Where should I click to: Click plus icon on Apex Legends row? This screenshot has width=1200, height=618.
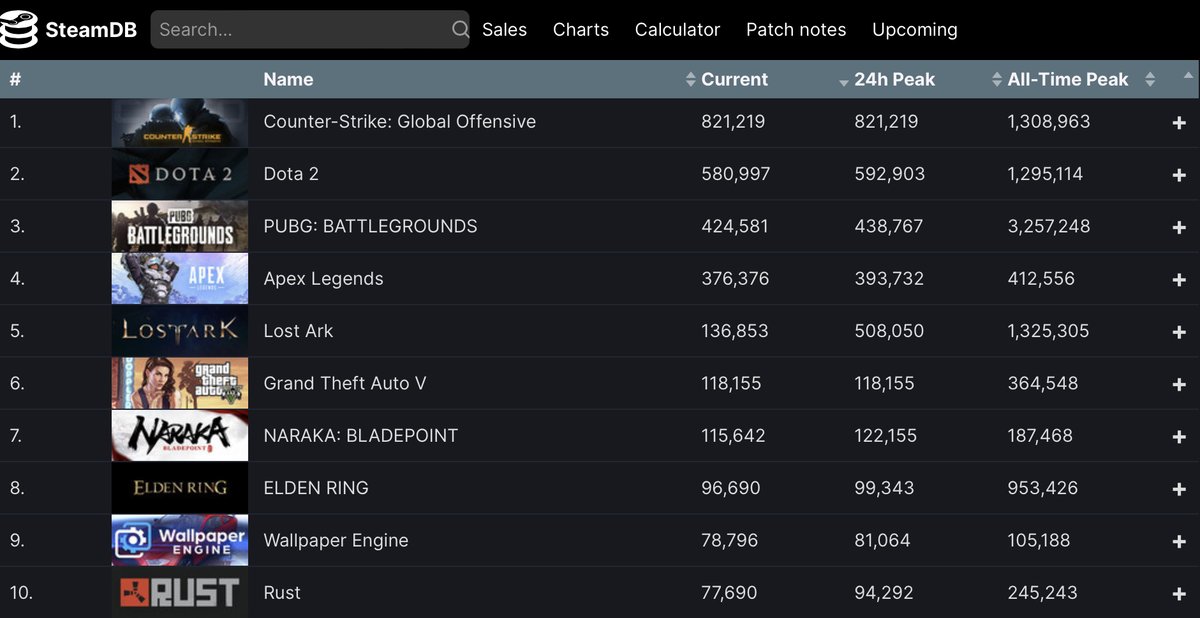tap(1179, 280)
